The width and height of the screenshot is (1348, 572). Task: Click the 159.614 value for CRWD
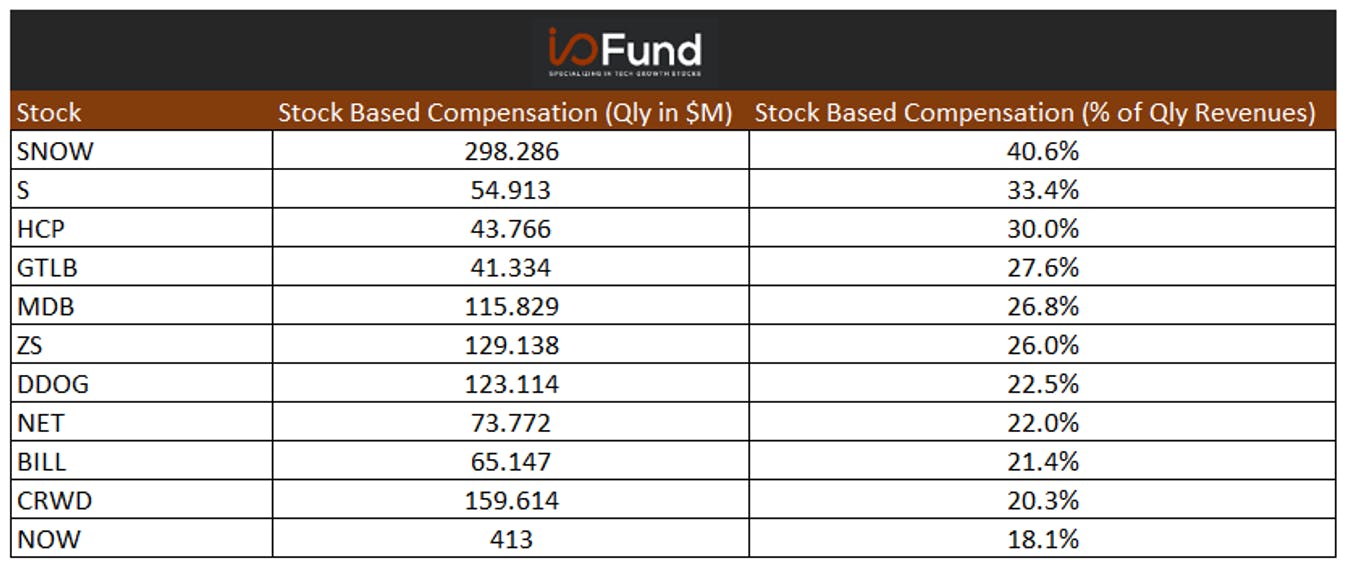(x=511, y=501)
